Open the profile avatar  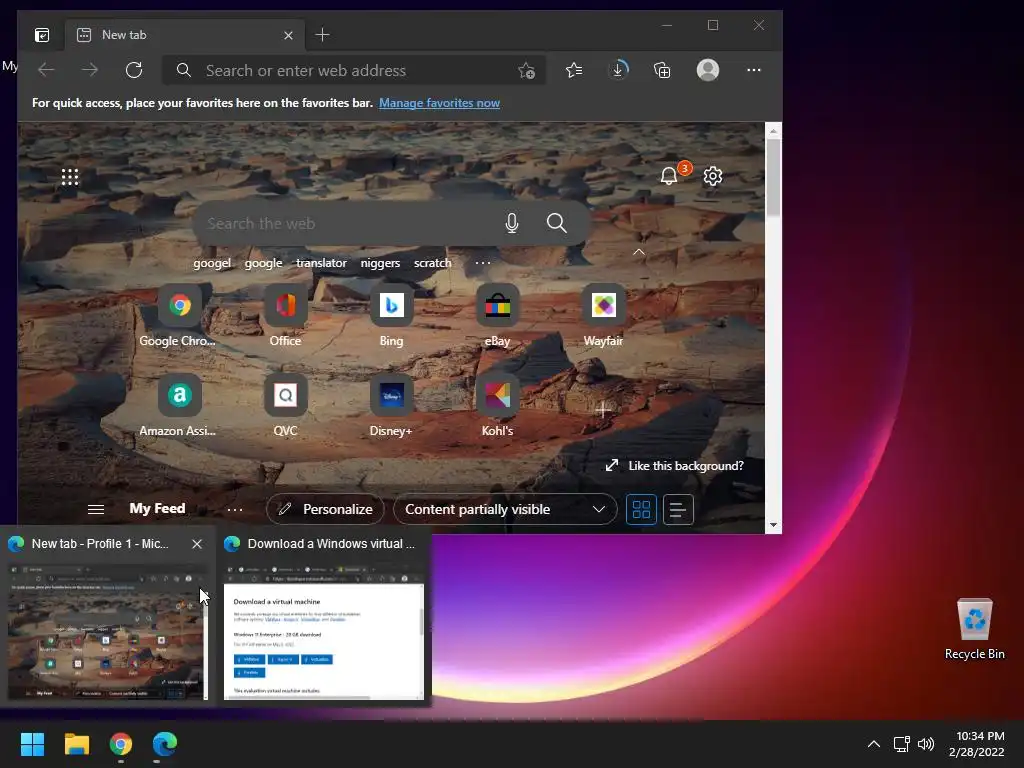[708, 70]
